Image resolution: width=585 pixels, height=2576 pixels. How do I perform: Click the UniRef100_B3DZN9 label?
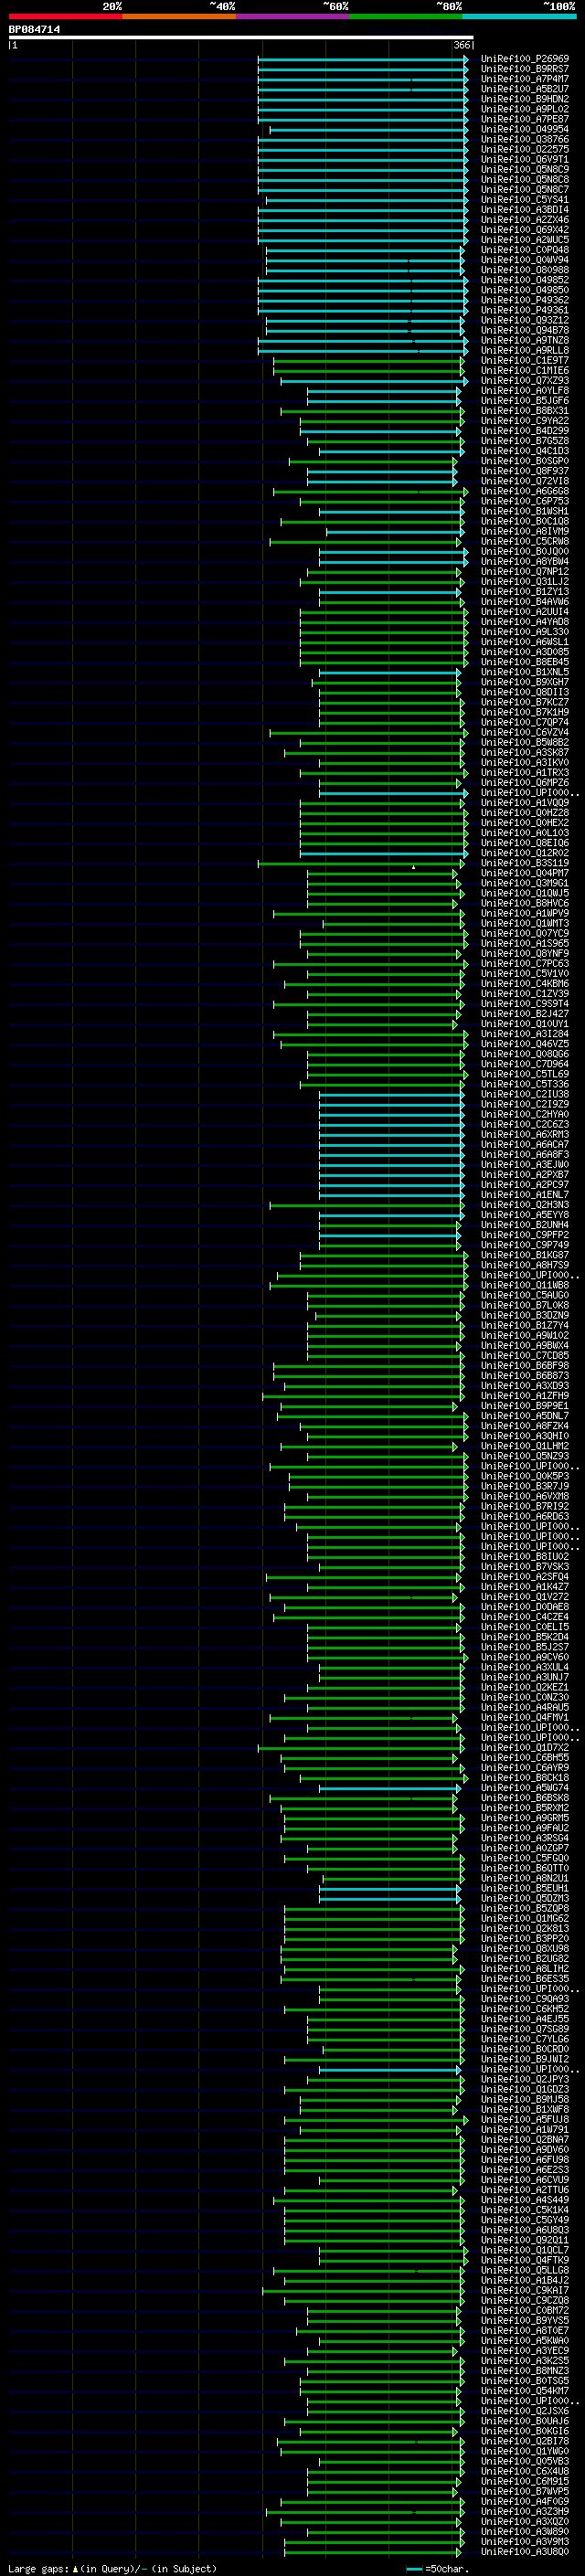(x=525, y=1316)
